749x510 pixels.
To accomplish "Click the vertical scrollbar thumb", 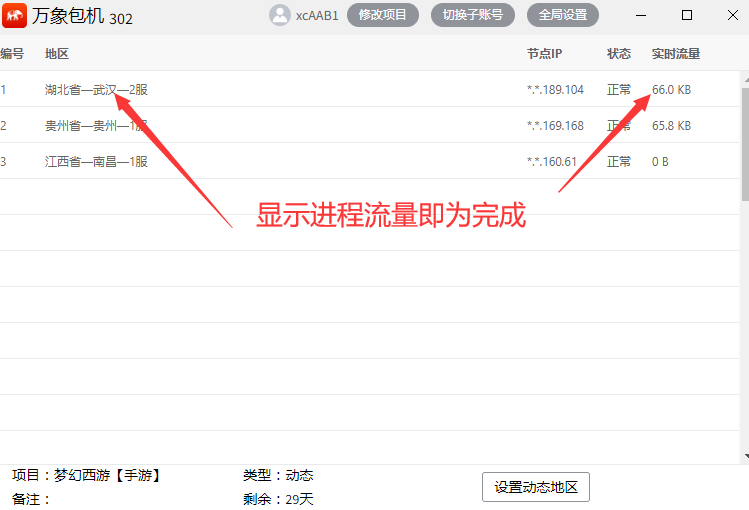I will coord(745,144).
